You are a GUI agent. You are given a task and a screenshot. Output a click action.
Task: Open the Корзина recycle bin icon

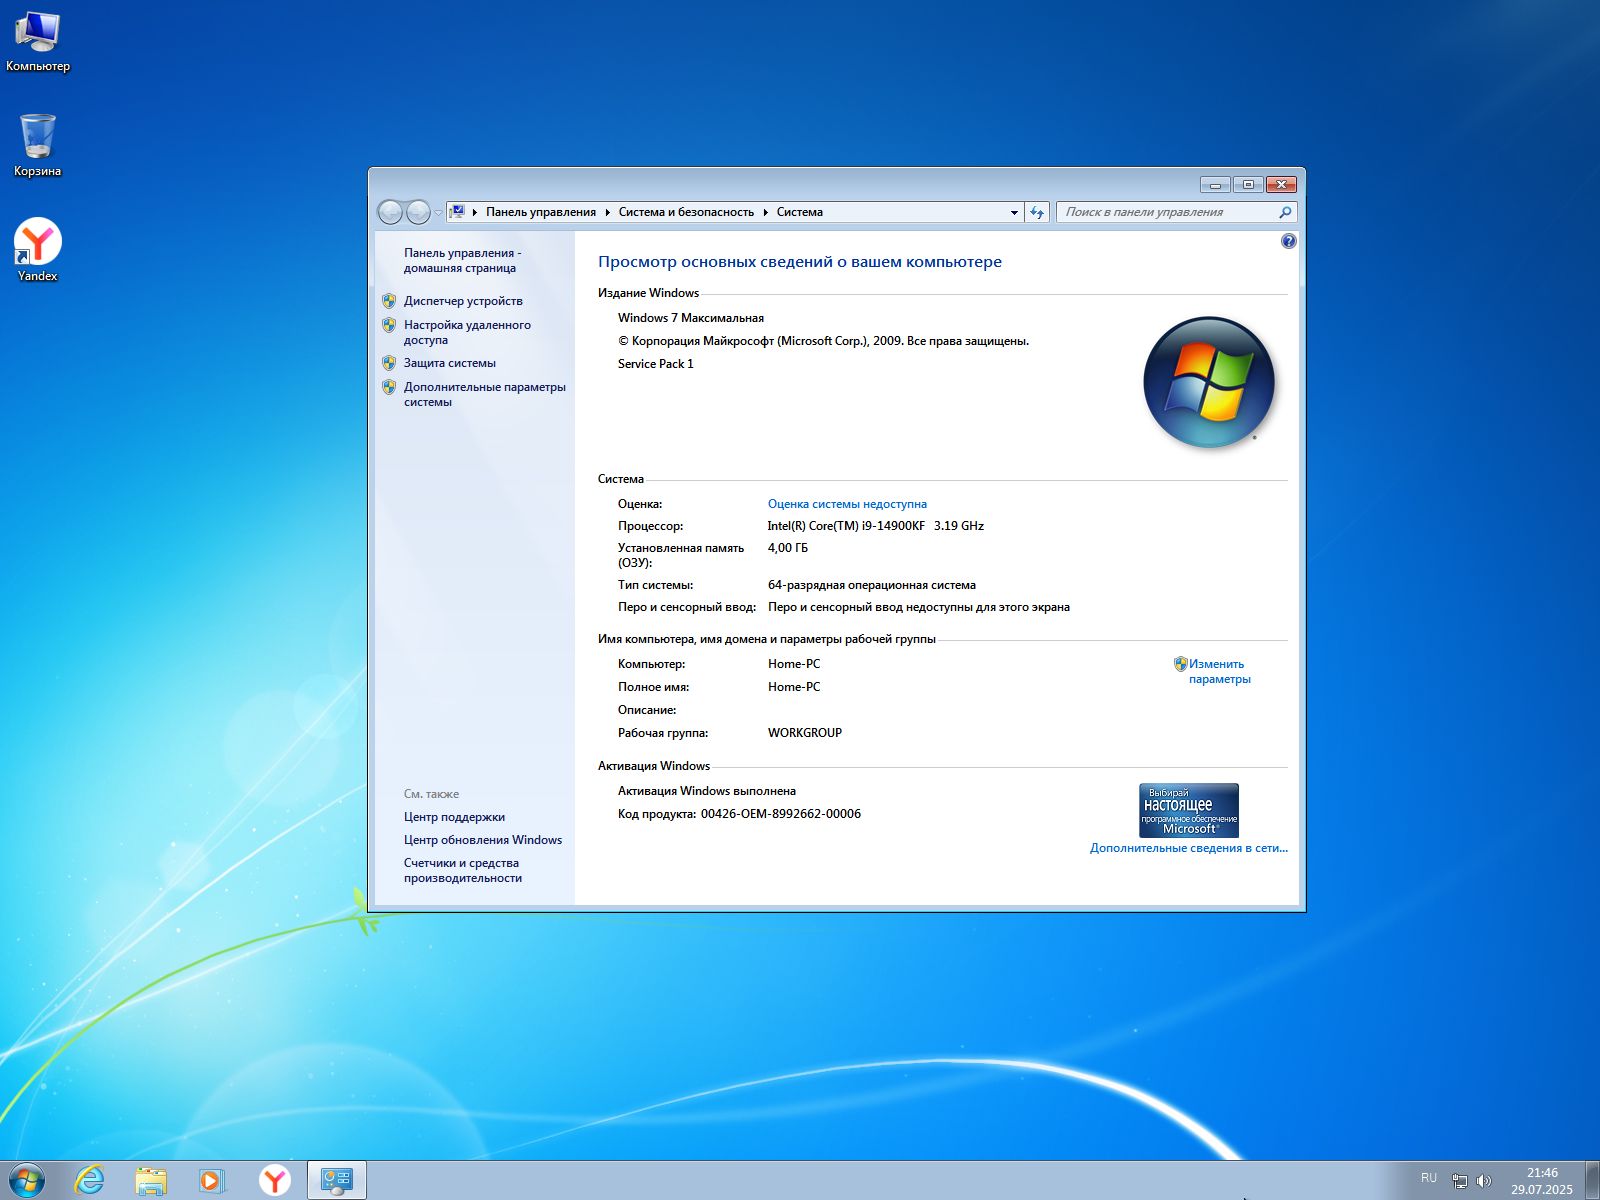pos(38,146)
